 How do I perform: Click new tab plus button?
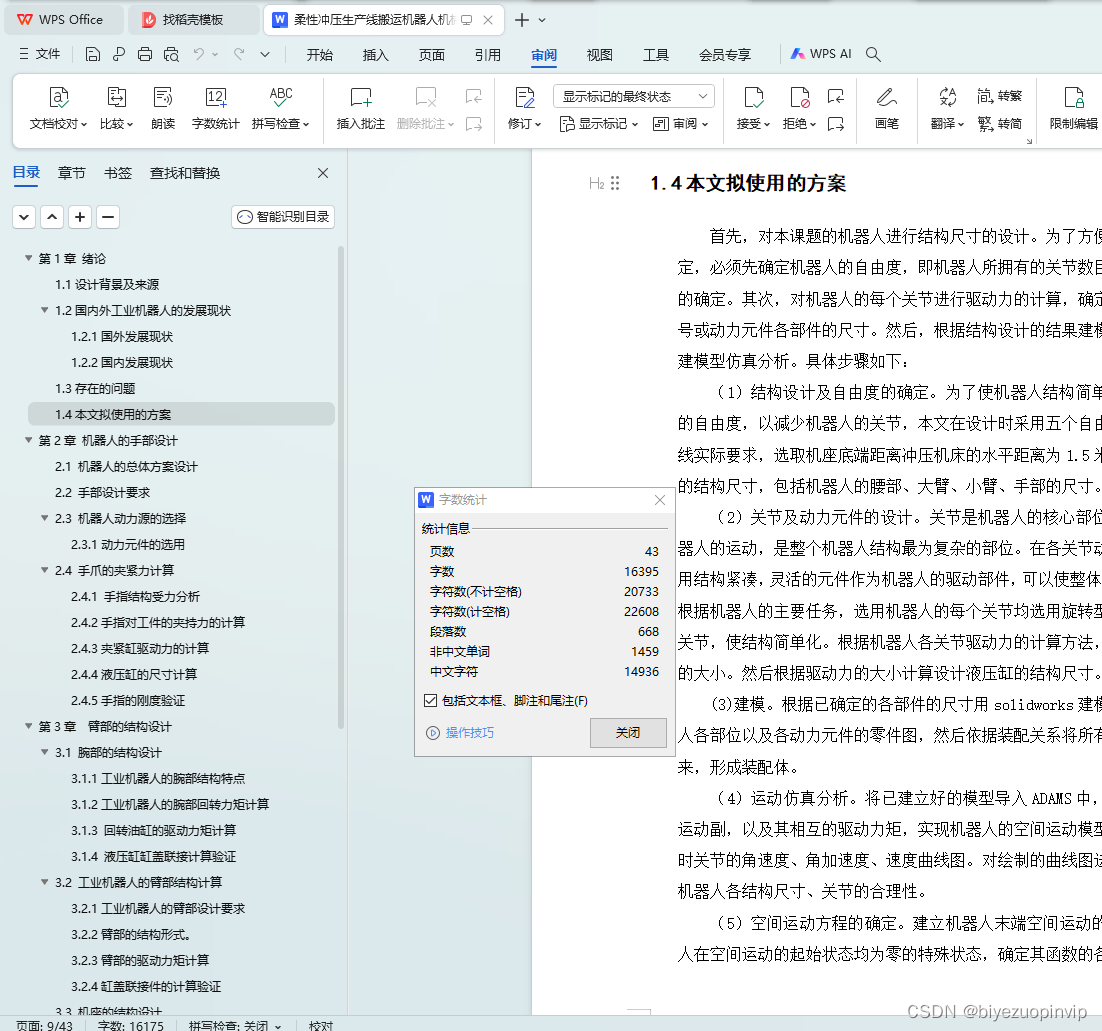521,20
